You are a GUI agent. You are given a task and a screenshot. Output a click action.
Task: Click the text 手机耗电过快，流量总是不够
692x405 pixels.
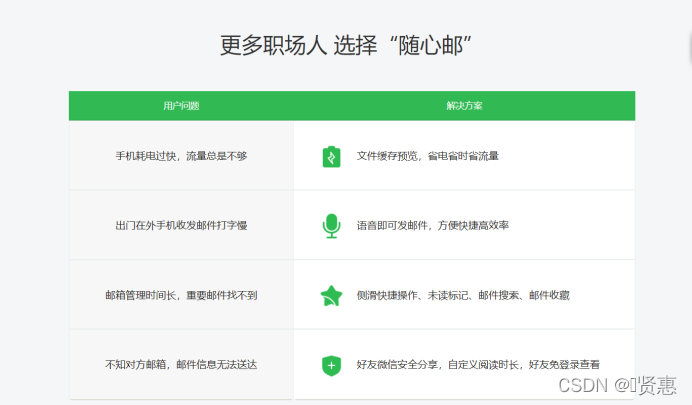click(x=181, y=156)
